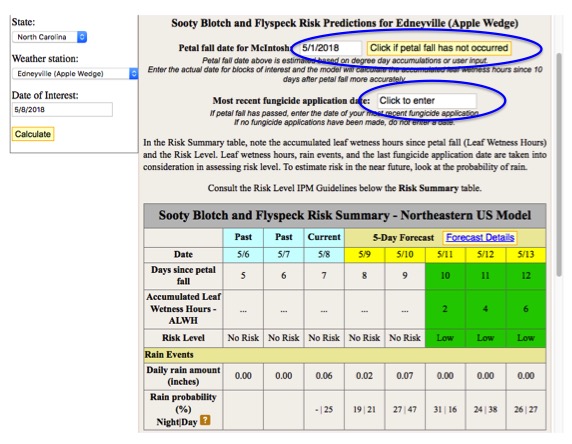This screenshot has height=444, width=572.
Task: Click the fungicide application date 'Click to enter' field
Action: [426, 100]
